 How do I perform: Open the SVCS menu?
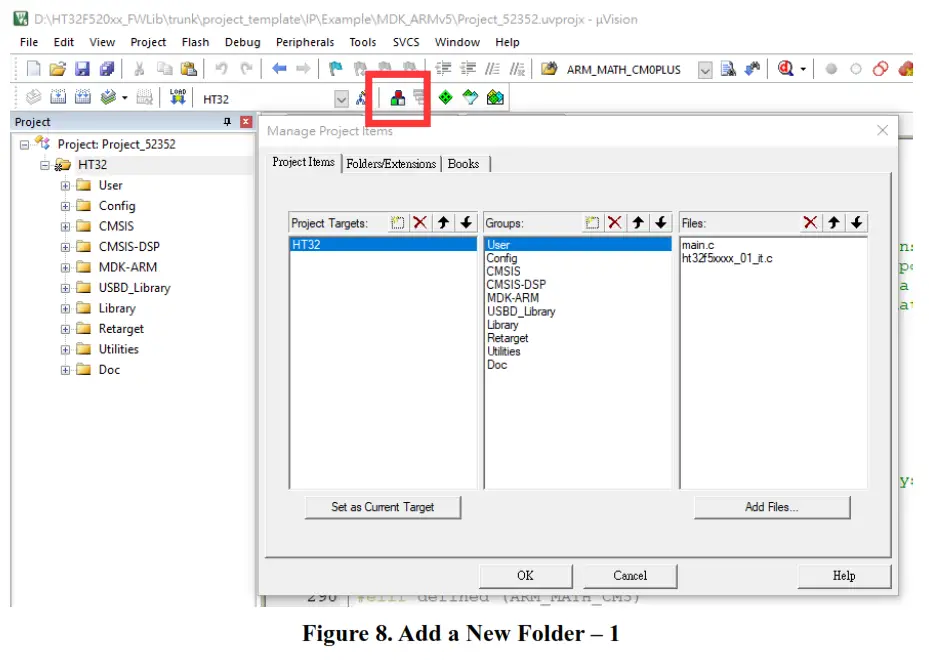pyautogui.click(x=406, y=42)
